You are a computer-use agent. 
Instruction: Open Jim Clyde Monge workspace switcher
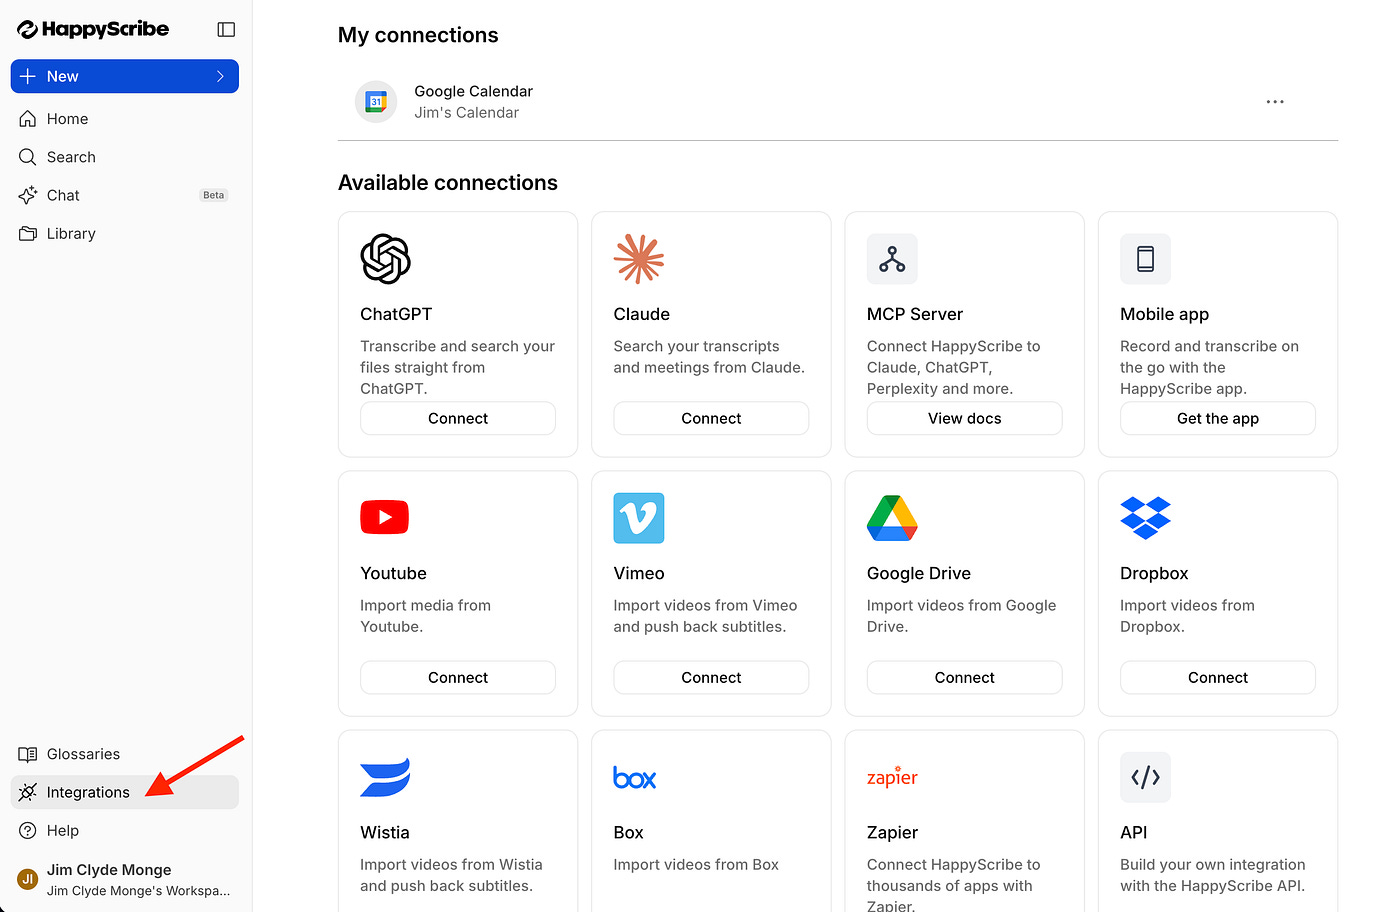(125, 880)
